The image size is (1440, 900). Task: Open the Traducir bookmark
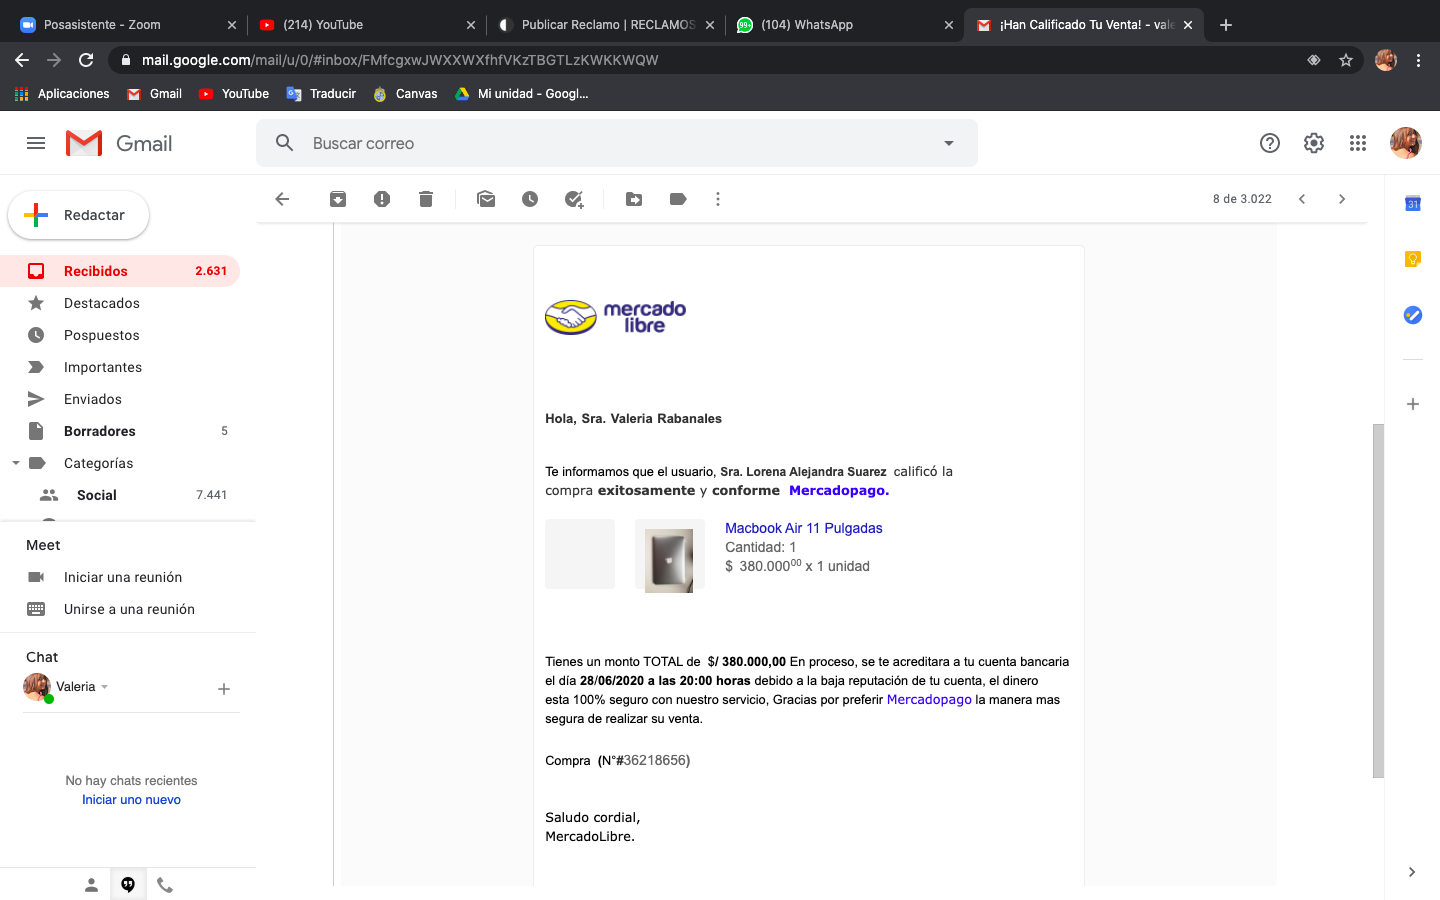click(x=321, y=94)
